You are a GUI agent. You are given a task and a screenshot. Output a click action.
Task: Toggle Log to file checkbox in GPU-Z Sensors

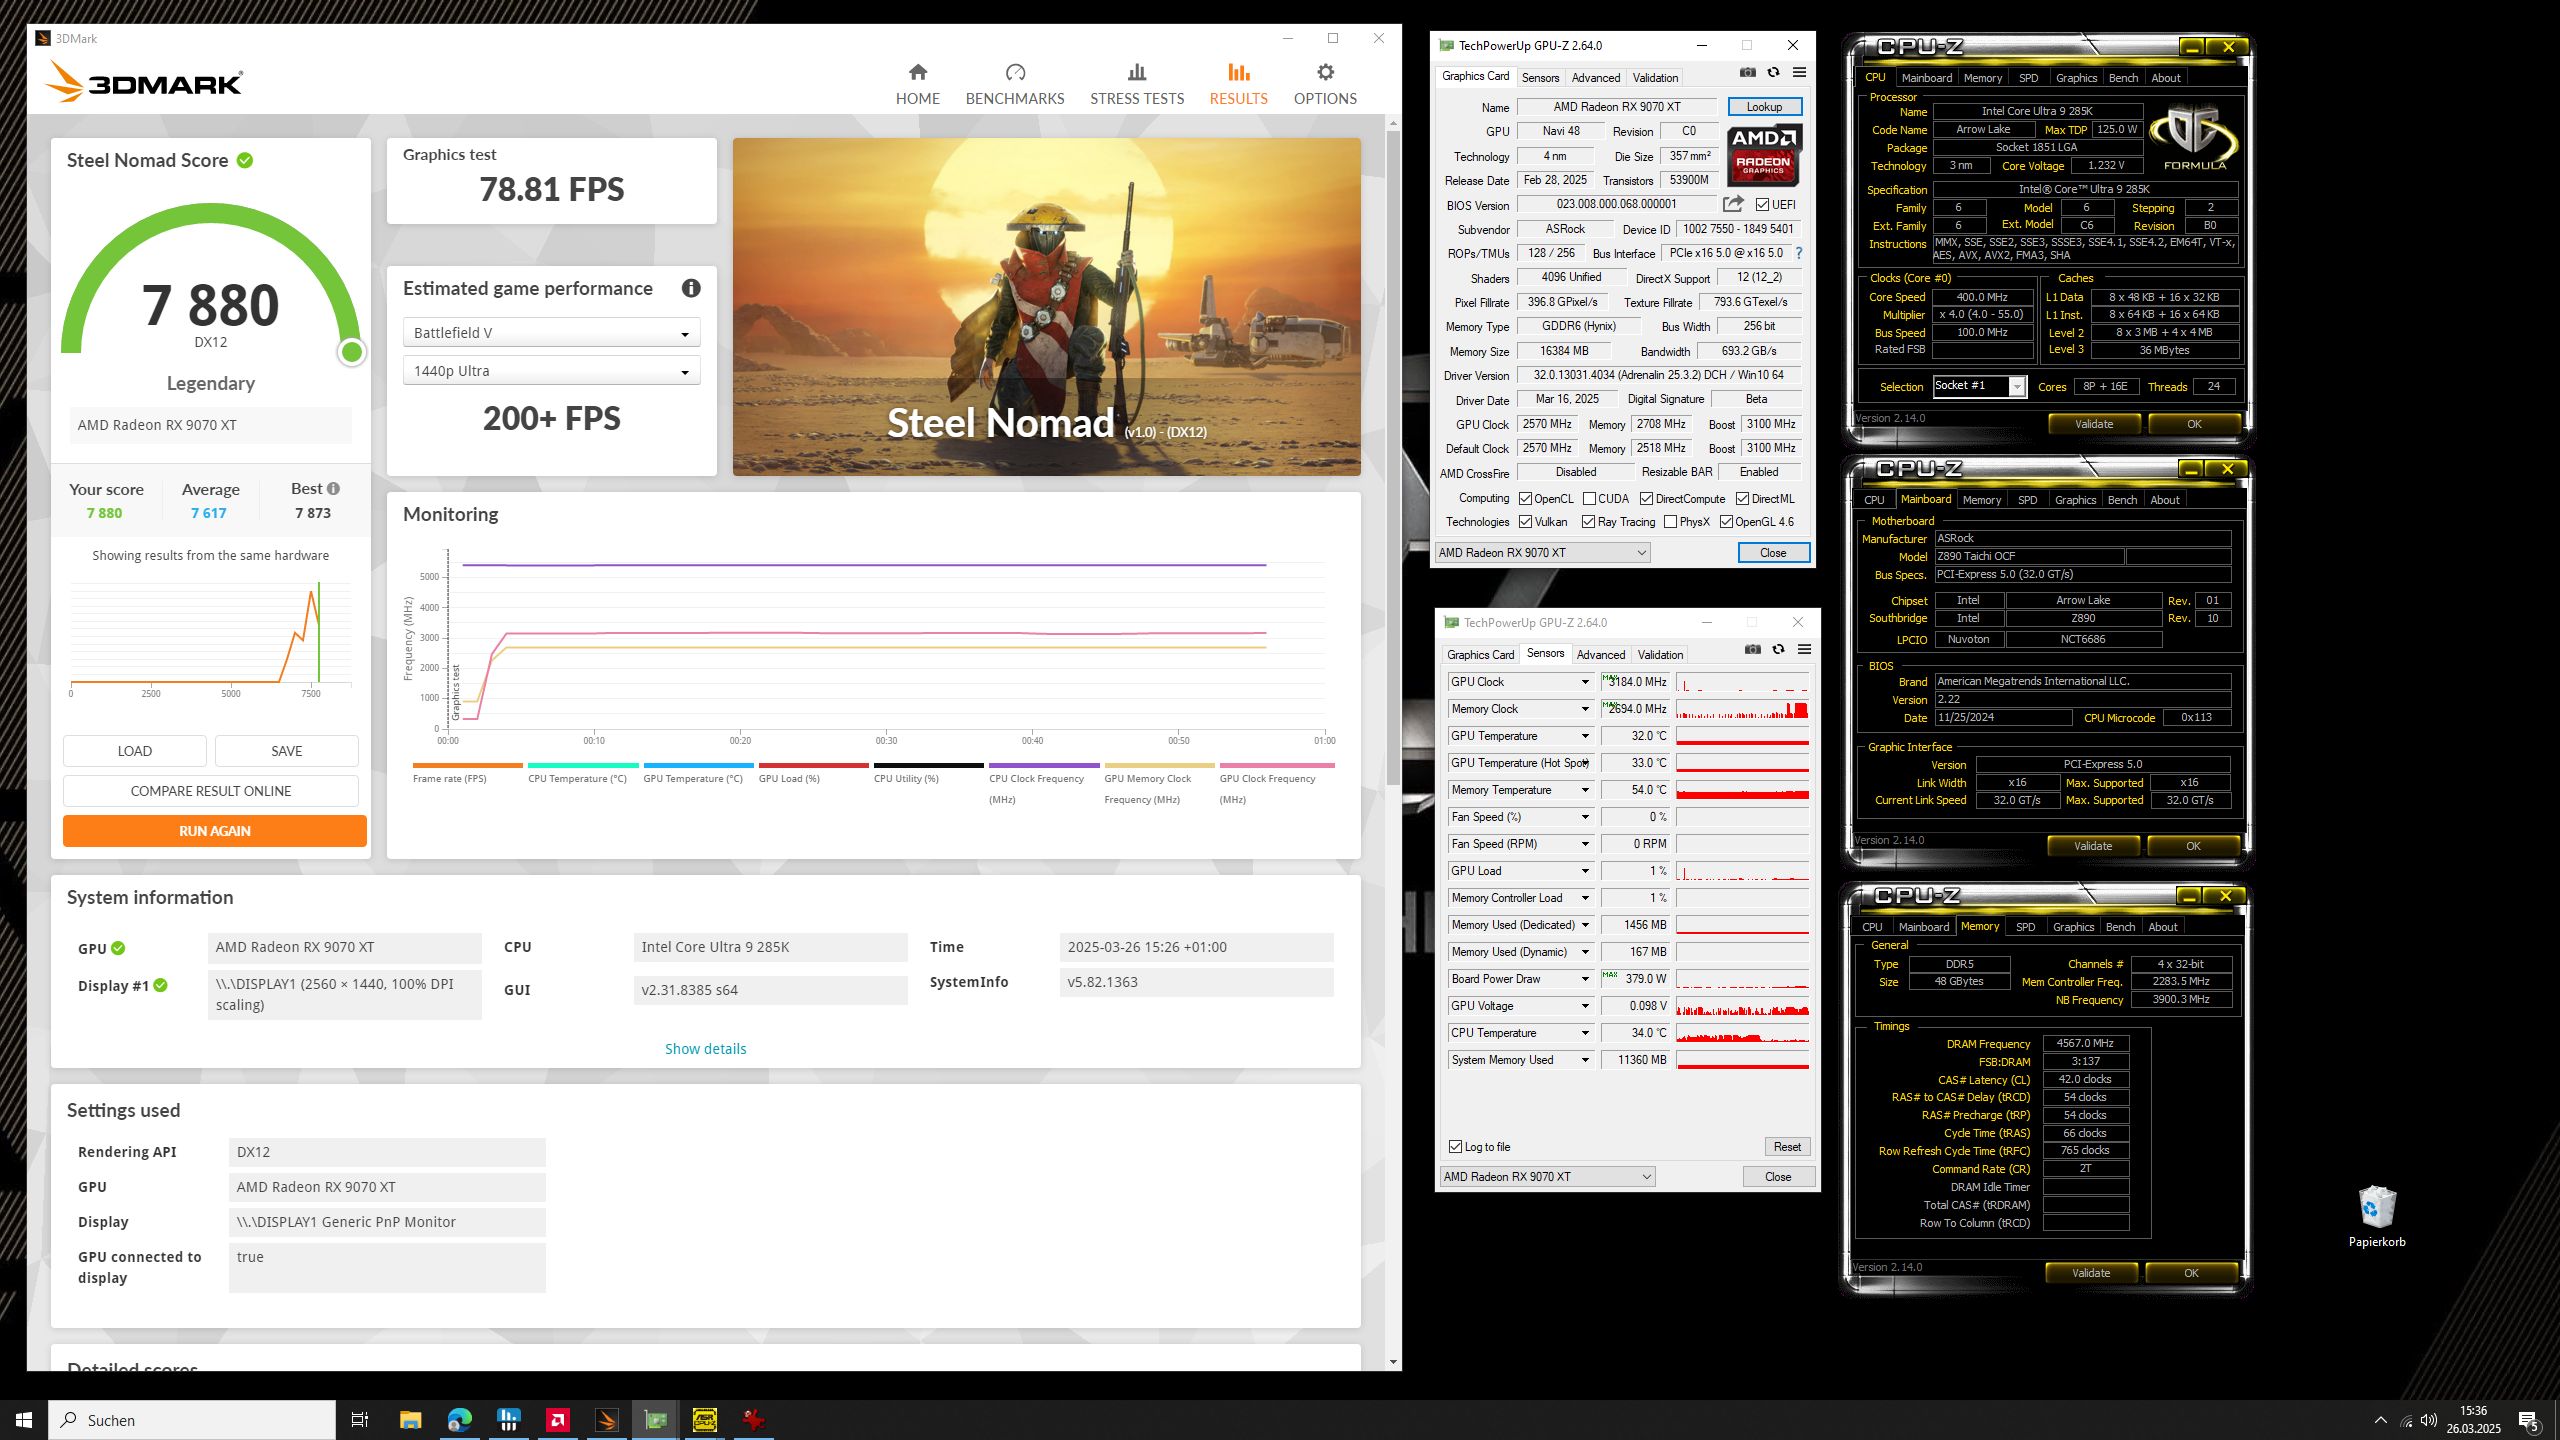1455,1147
